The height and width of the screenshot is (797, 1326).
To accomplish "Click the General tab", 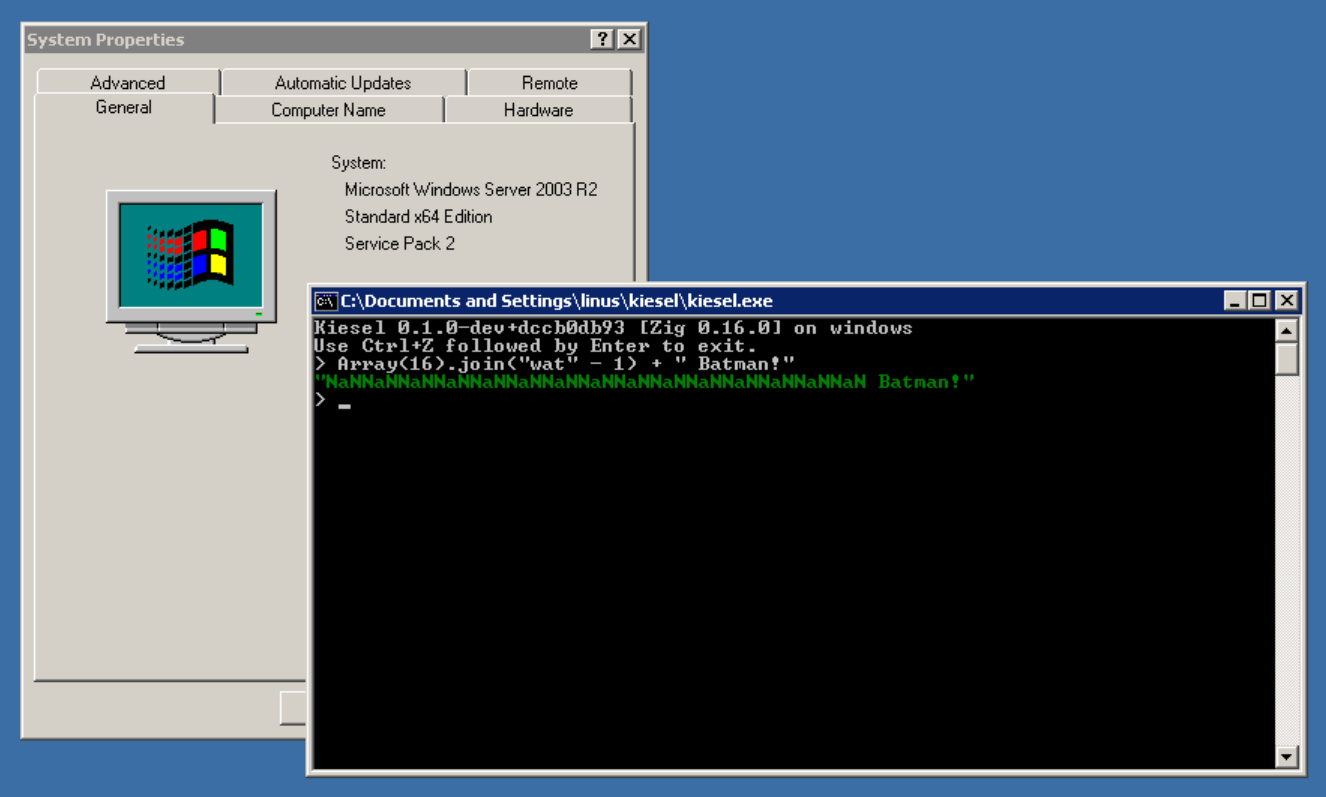I will pos(124,107).
